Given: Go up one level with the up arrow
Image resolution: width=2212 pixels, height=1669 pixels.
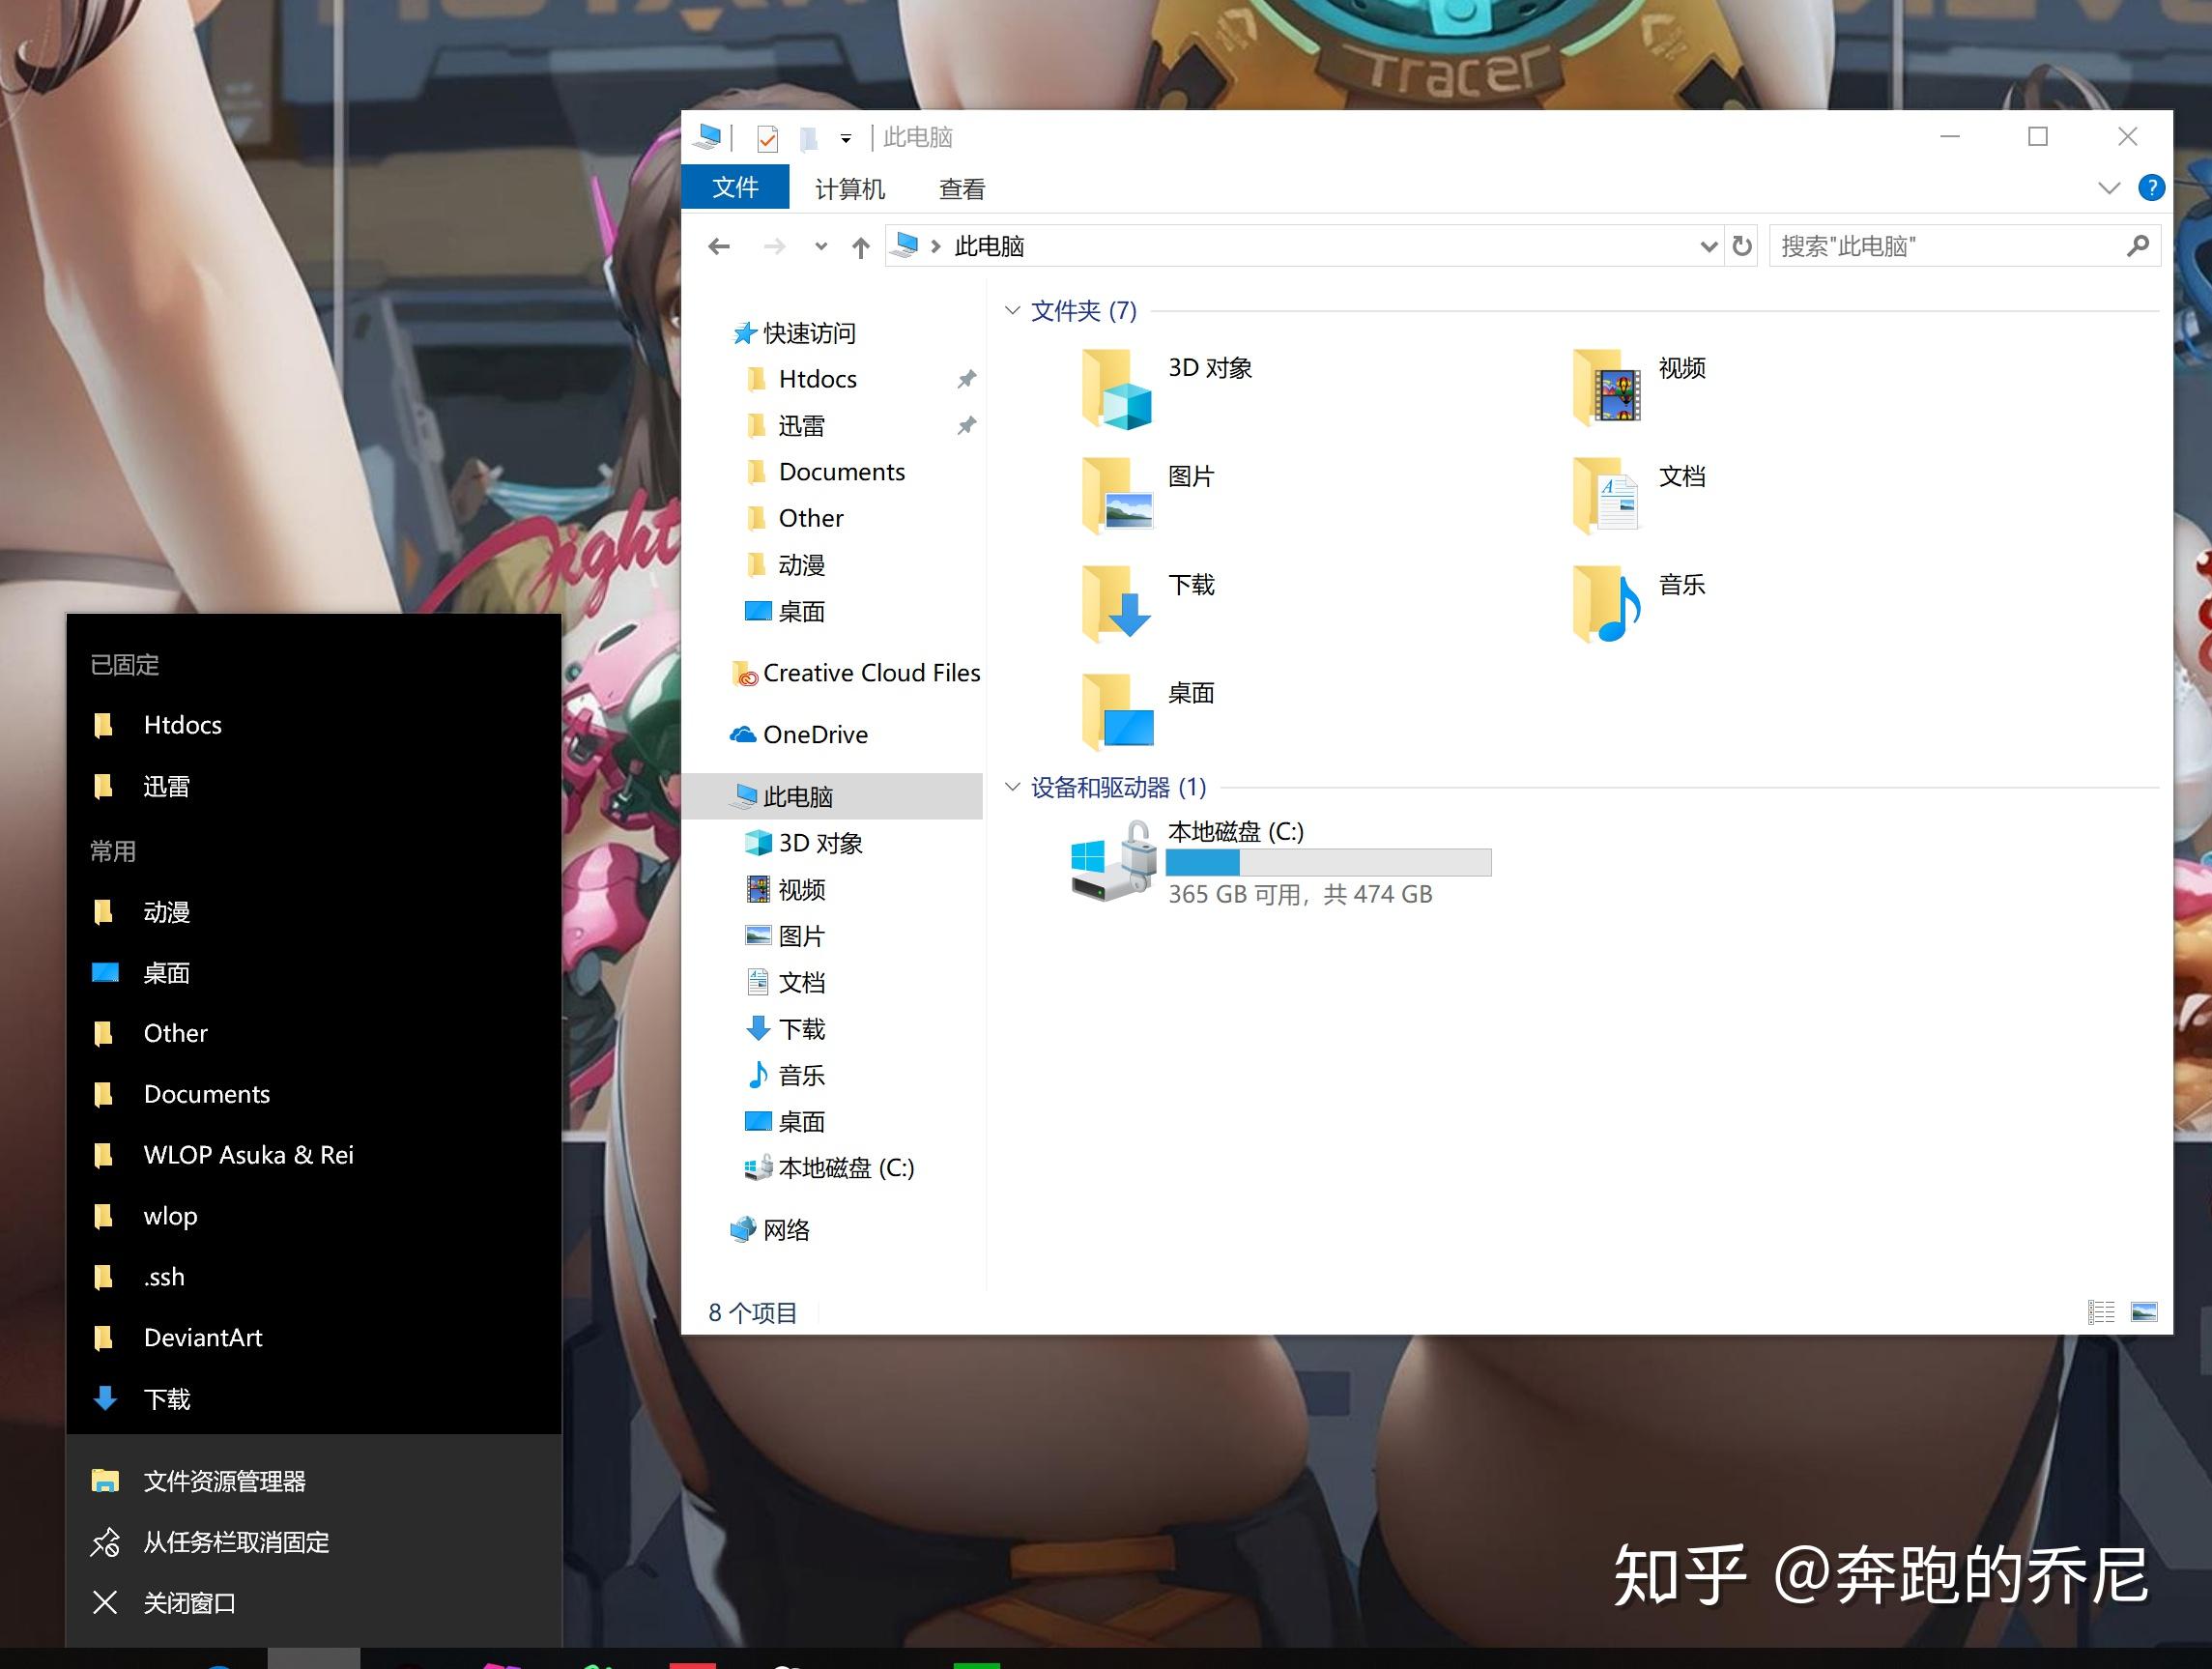Looking at the screenshot, I should pos(861,247).
